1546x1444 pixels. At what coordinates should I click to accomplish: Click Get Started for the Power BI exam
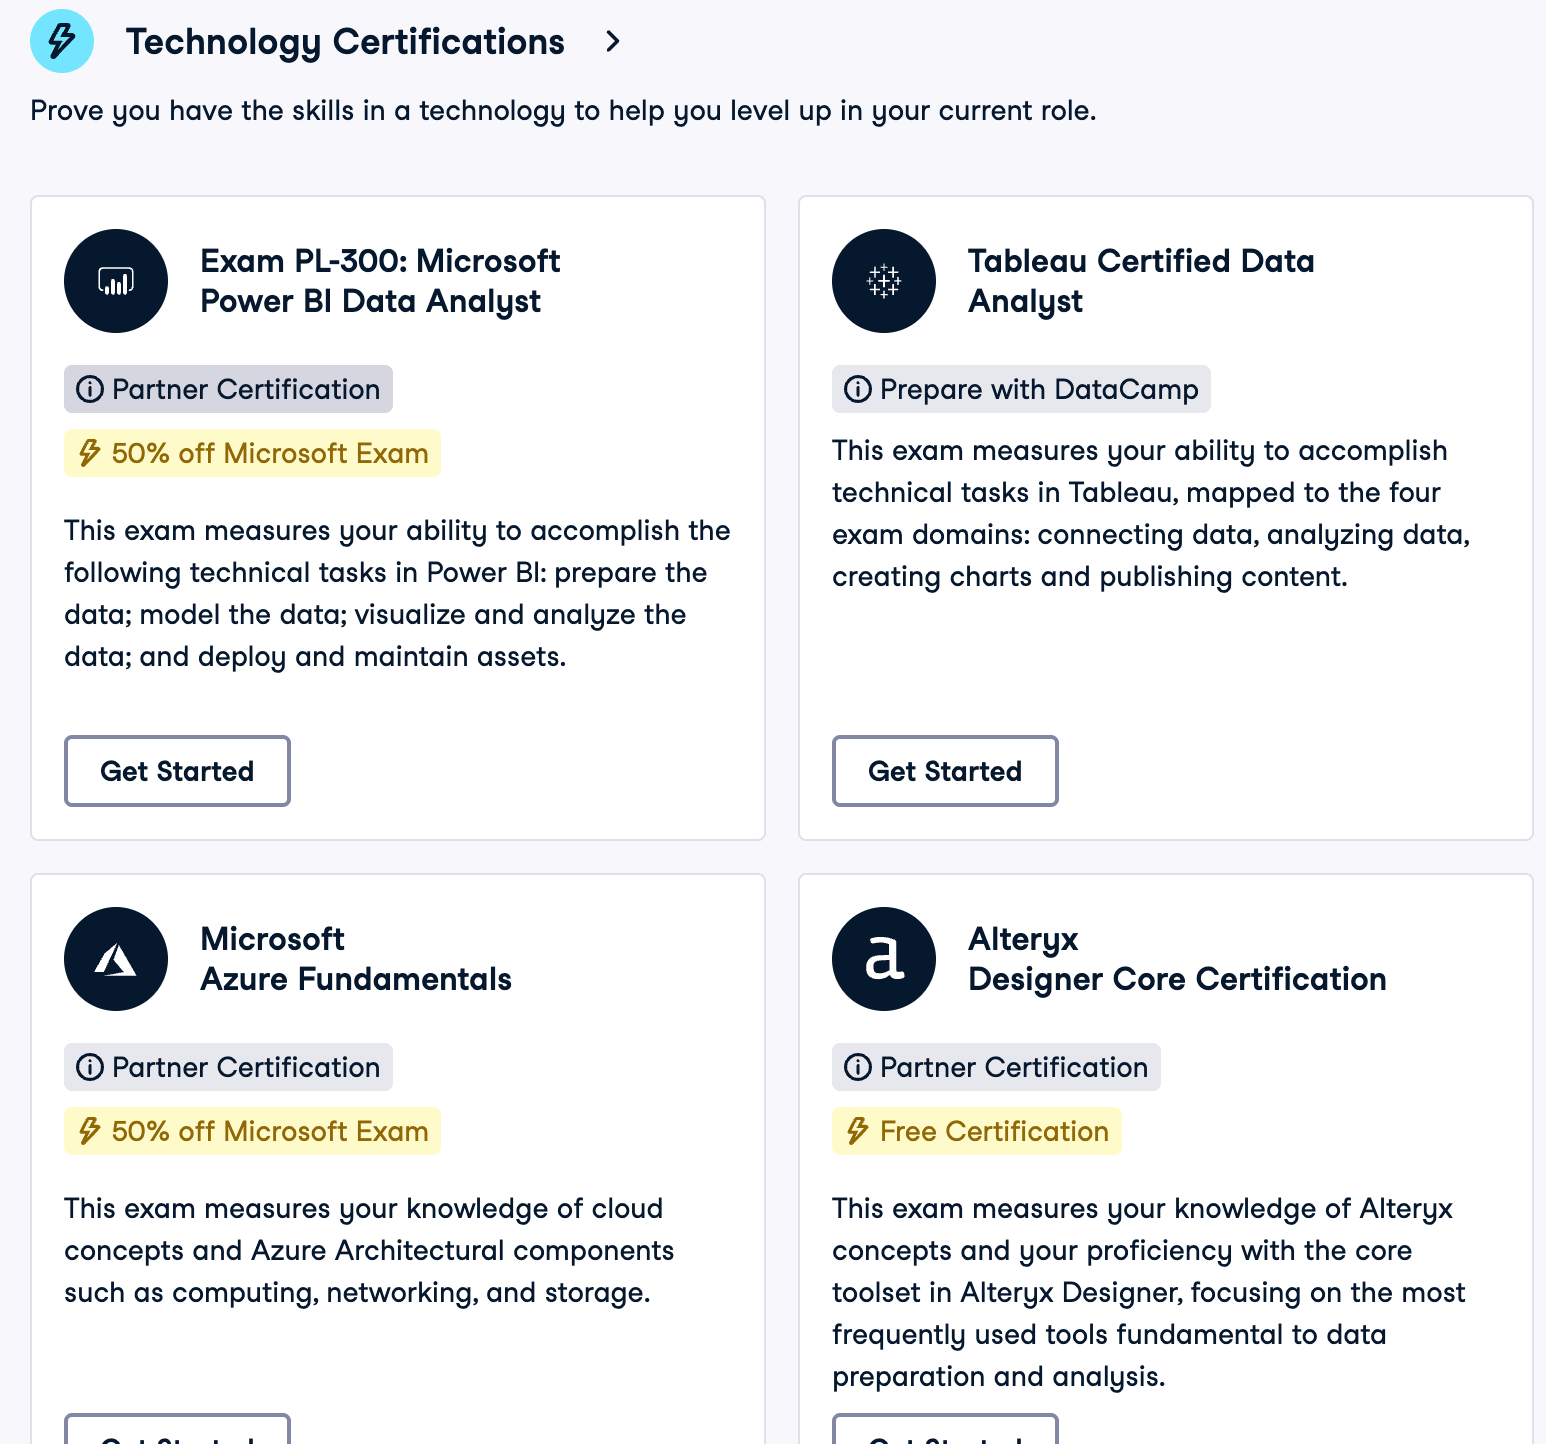(x=177, y=771)
